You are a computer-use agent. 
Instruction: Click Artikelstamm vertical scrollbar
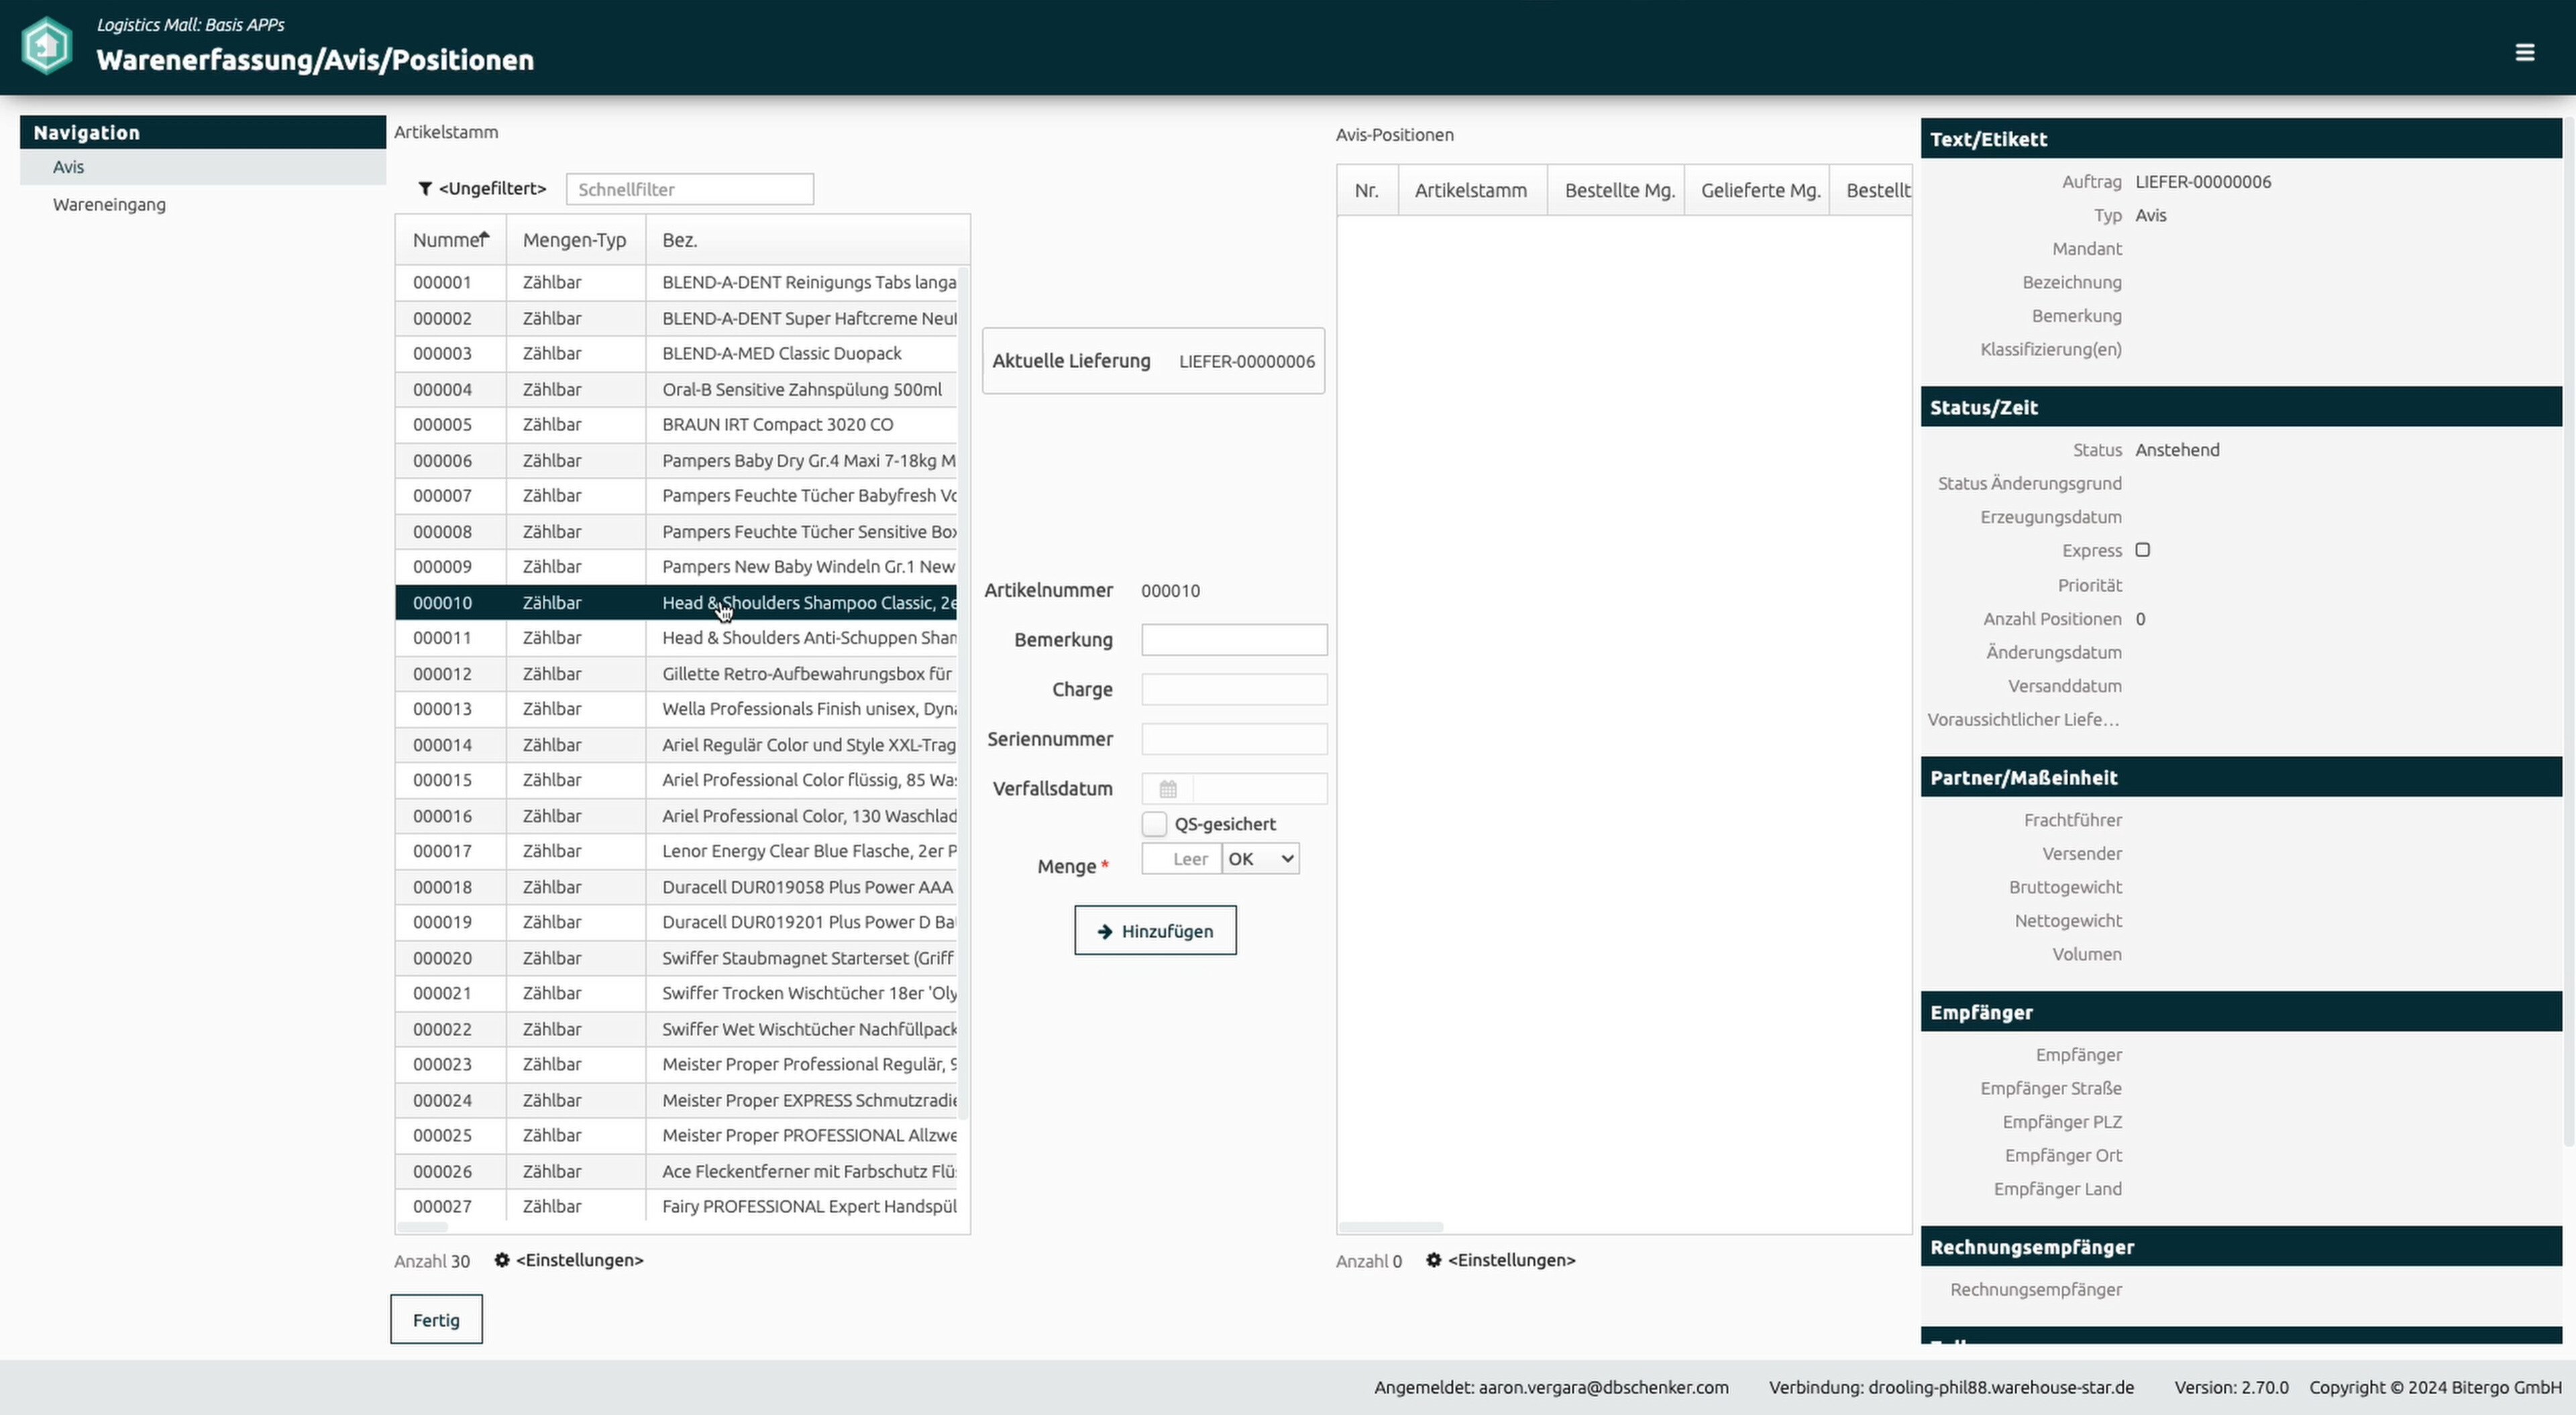[x=963, y=692]
